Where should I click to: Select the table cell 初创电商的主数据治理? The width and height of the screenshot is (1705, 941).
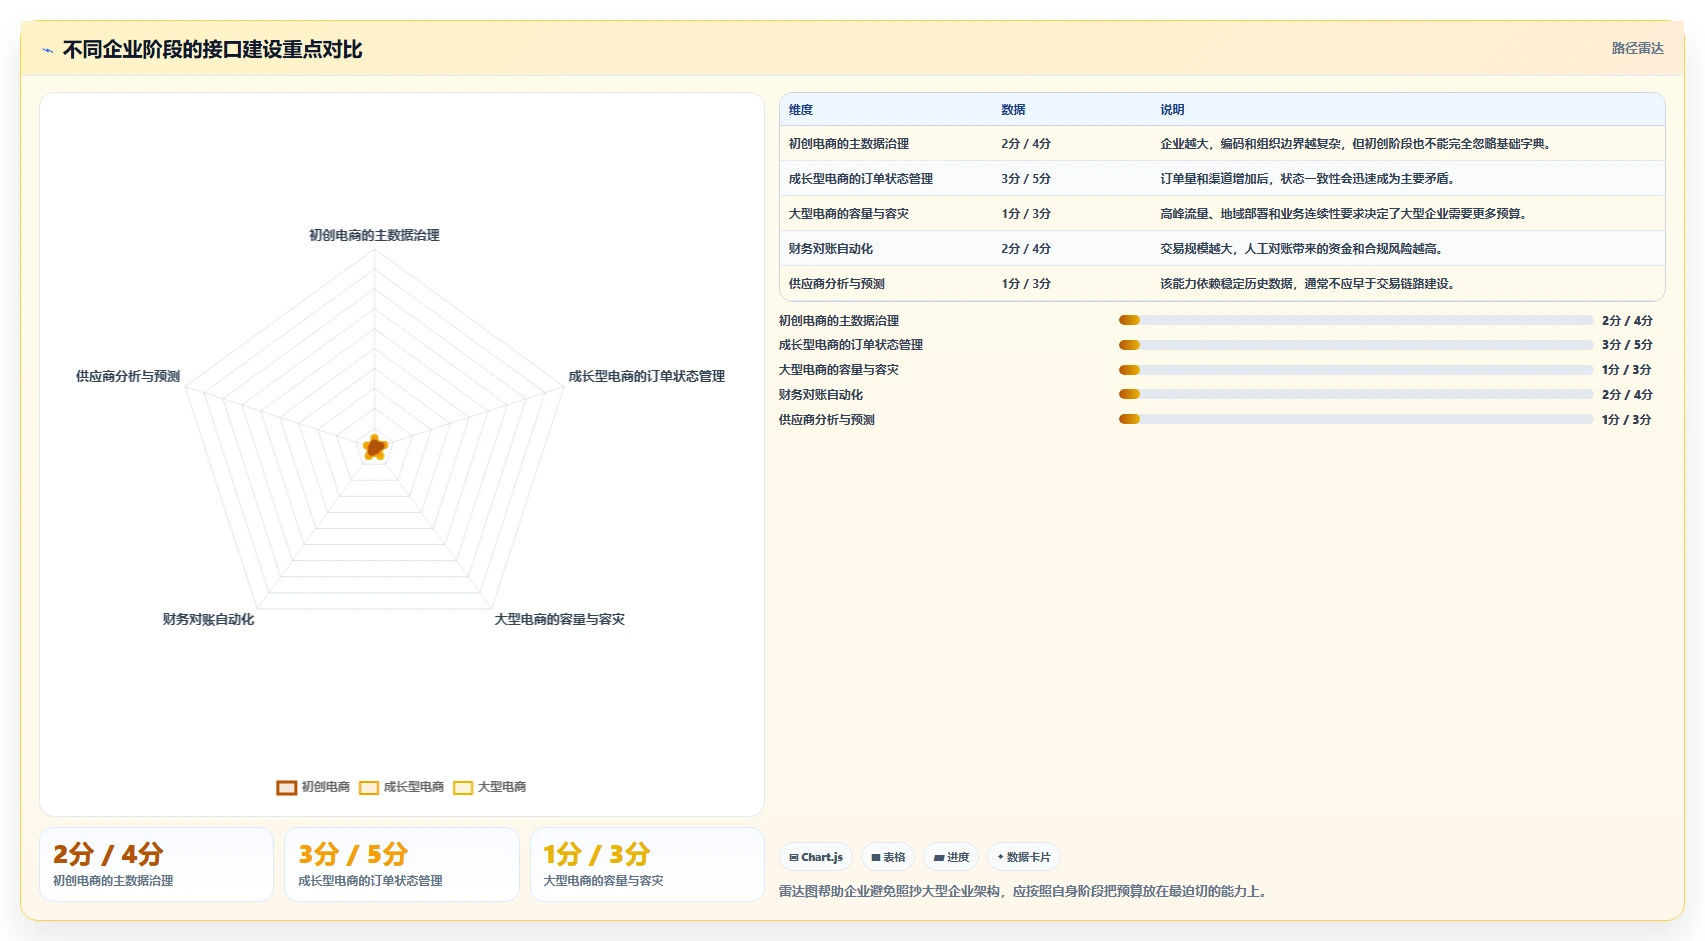click(849, 144)
